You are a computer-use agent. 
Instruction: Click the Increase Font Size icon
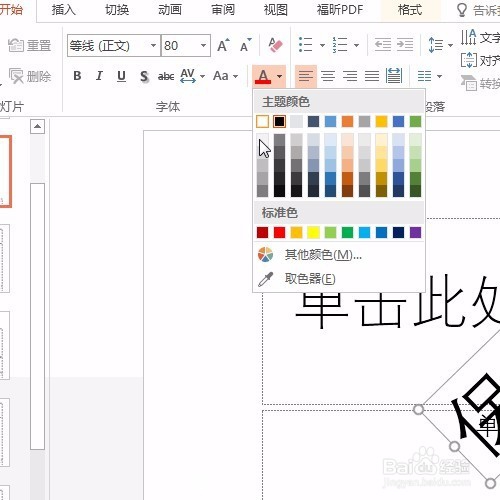[x=223, y=45]
